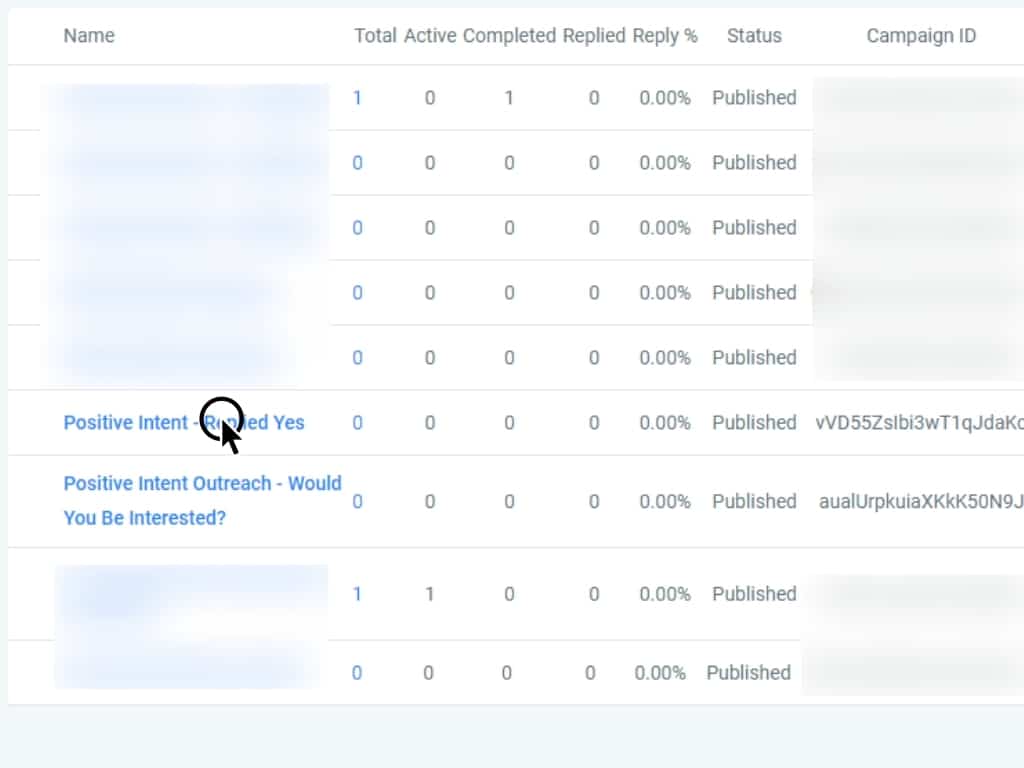Screen dimensions: 1024x768
Task: Click the Name column header
Action: (89, 36)
